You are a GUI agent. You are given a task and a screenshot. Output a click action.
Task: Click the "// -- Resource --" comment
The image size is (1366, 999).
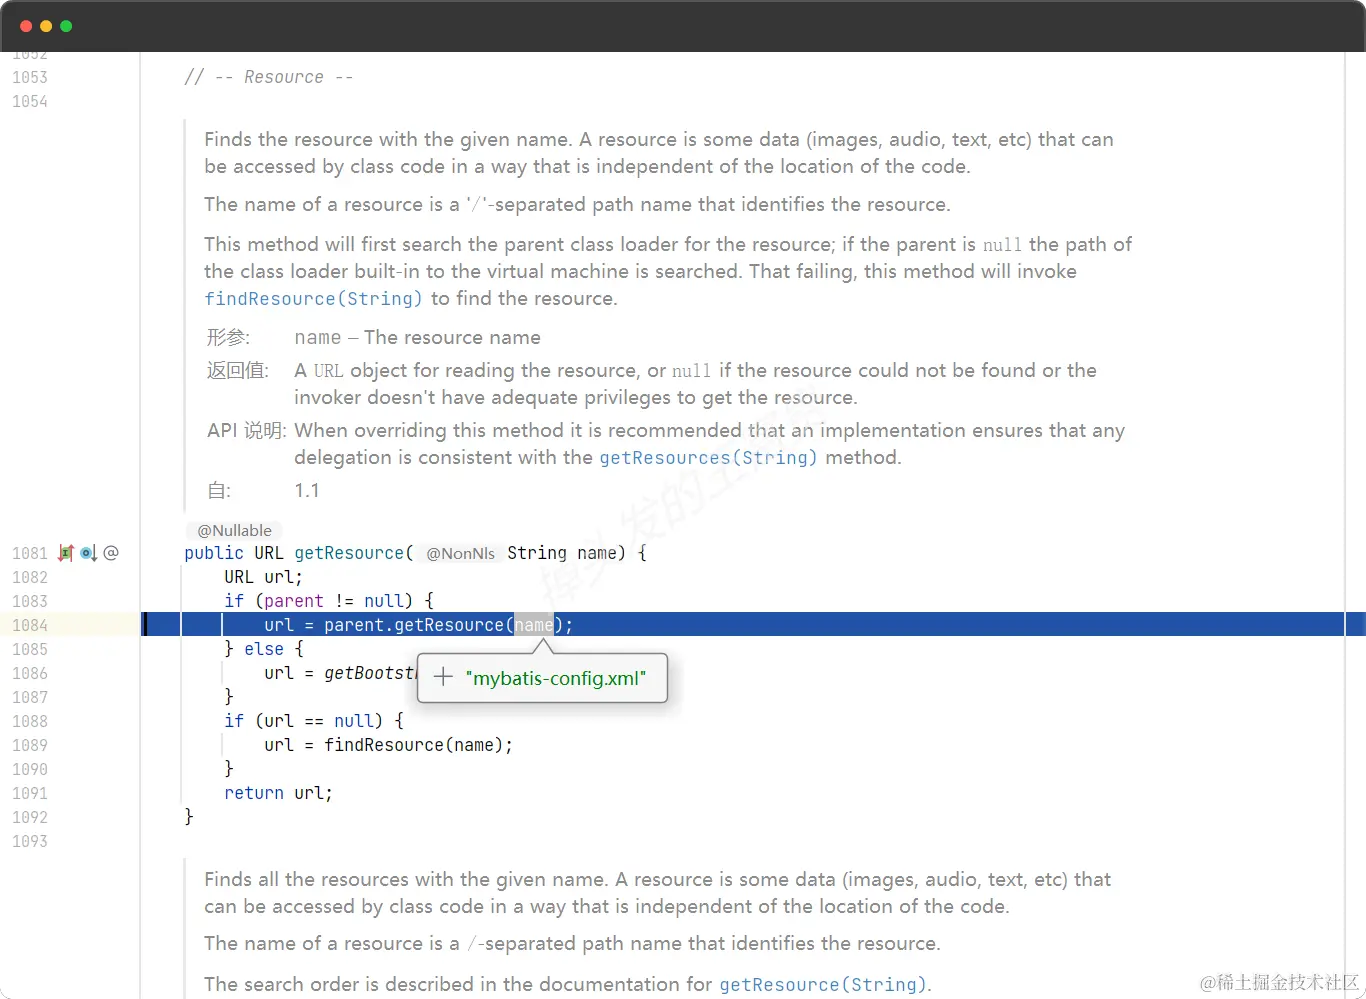tap(269, 77)
